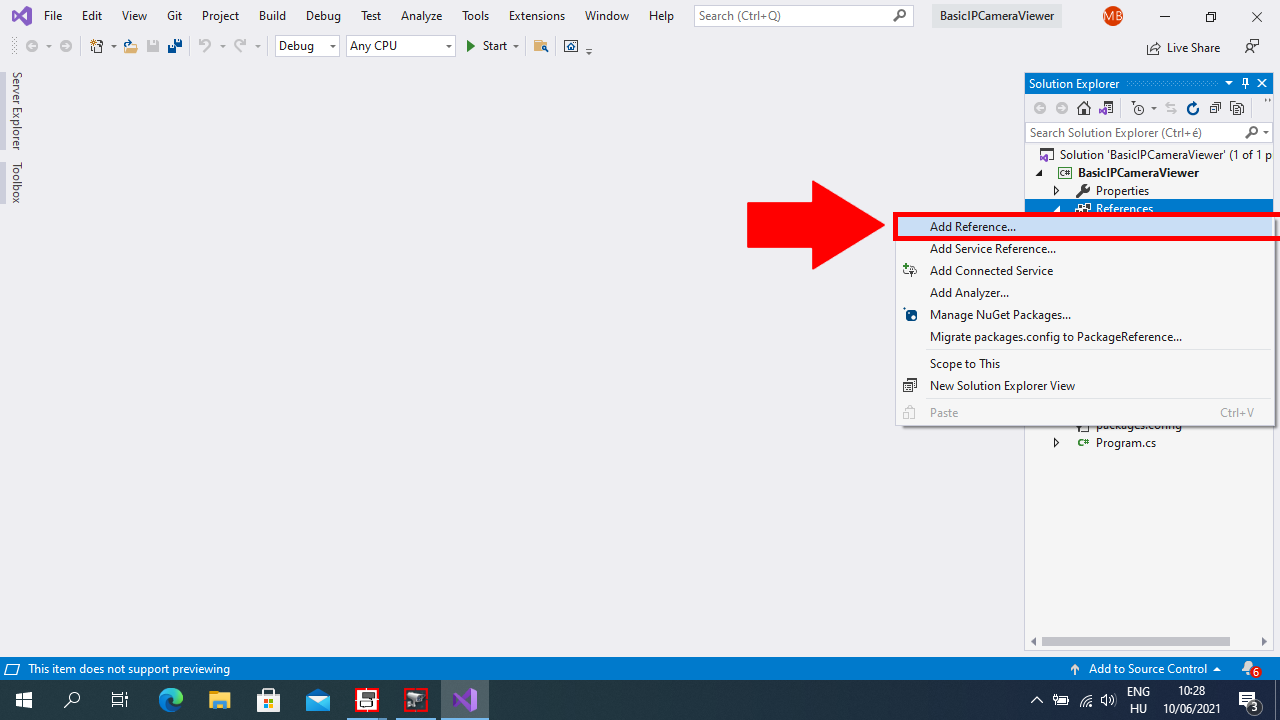Image resolution: width=1280 pixels, height=720 pixels.
Task: Click the notifications bell in status bar
Action: 1250,669
